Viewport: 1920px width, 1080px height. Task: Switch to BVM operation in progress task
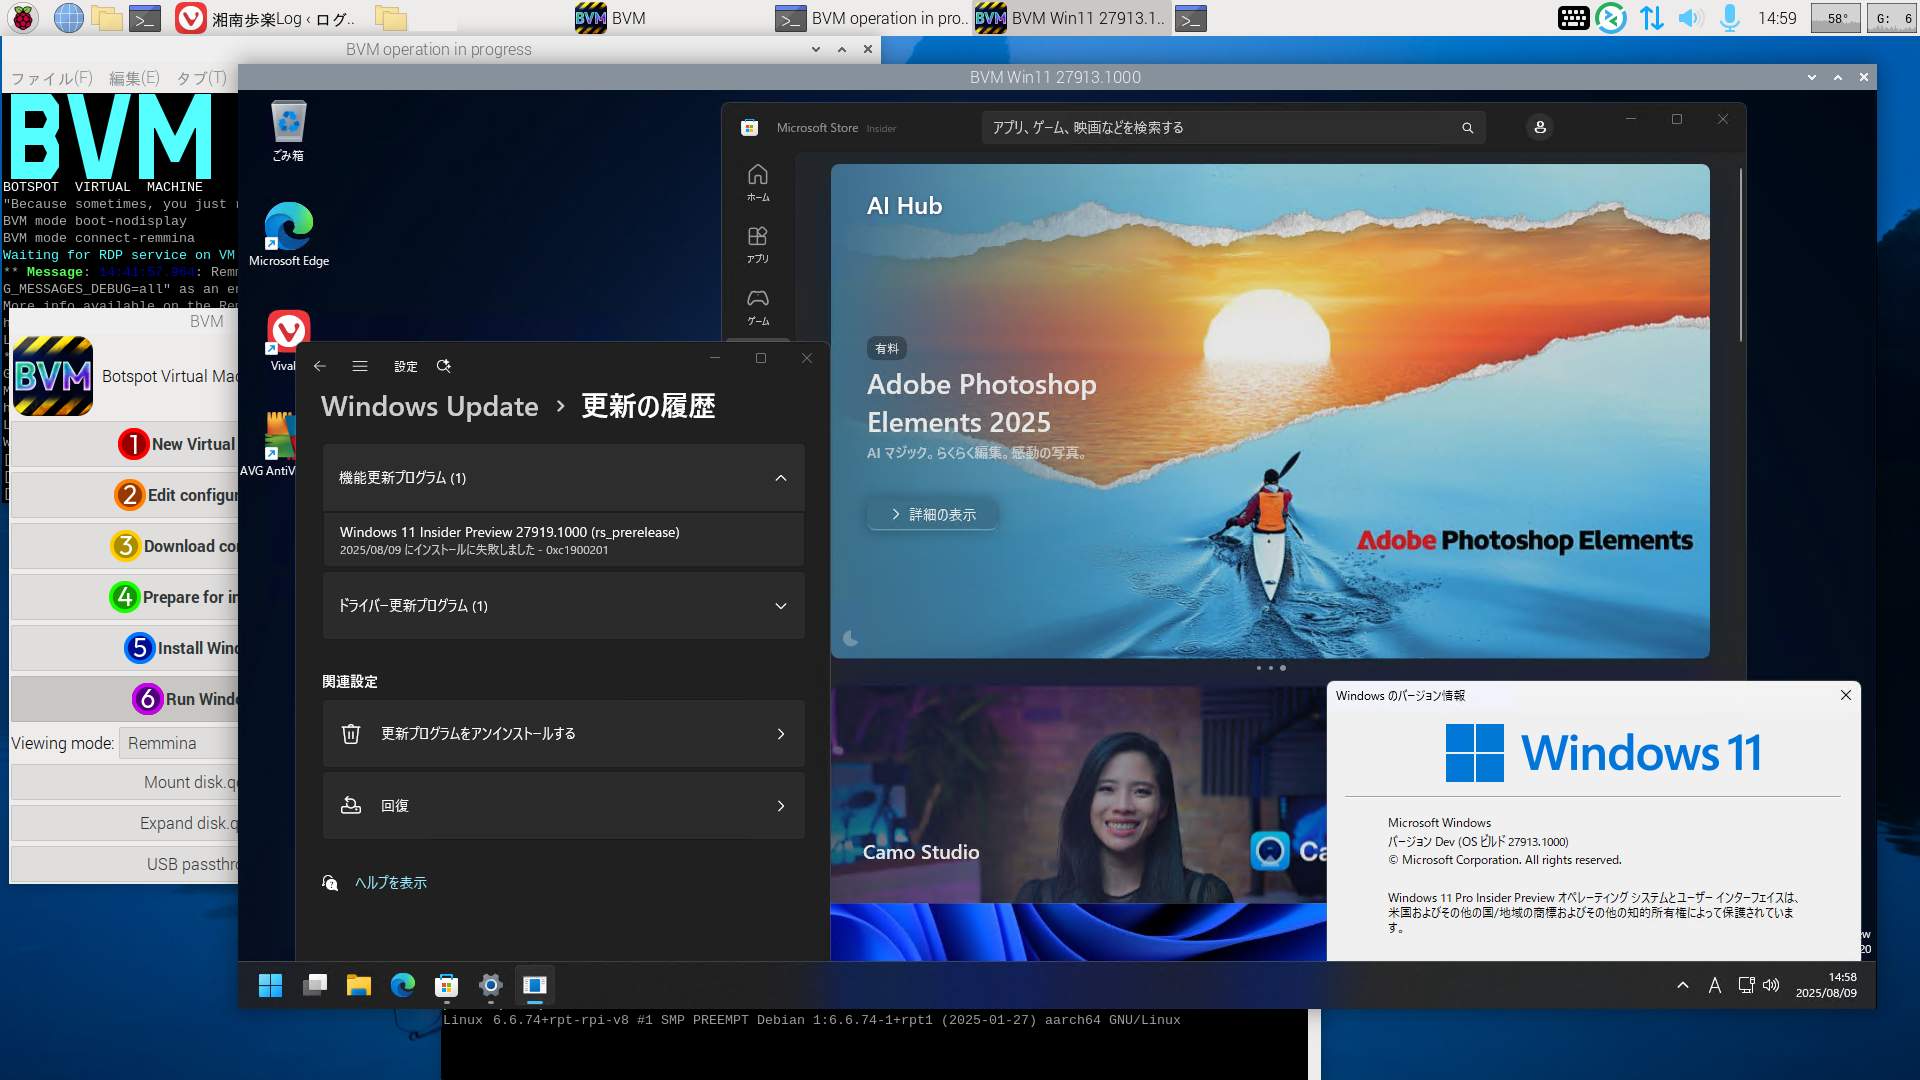[871, 18]
